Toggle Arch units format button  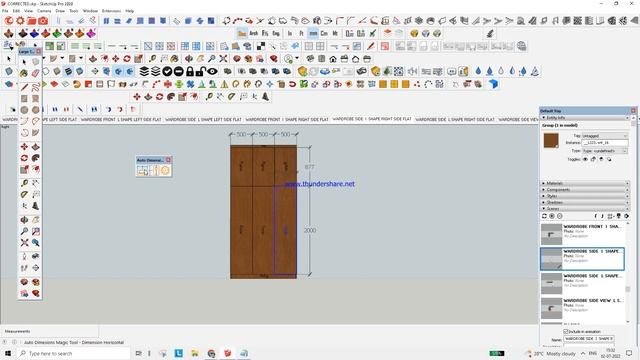click(x=253, y=33)
